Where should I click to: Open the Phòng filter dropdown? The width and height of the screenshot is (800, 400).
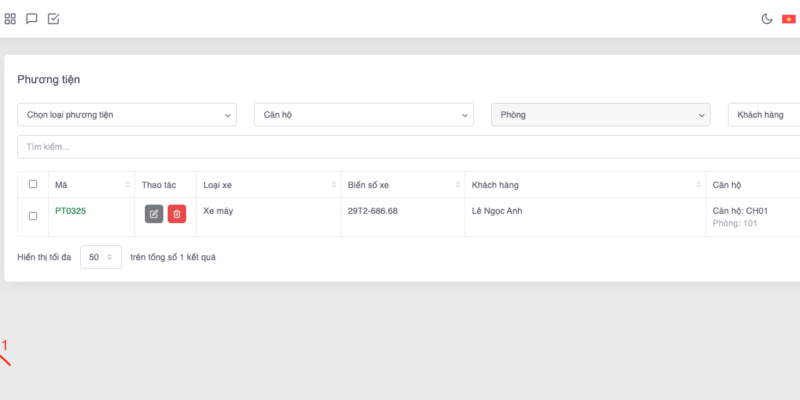[x=600, y=115]
